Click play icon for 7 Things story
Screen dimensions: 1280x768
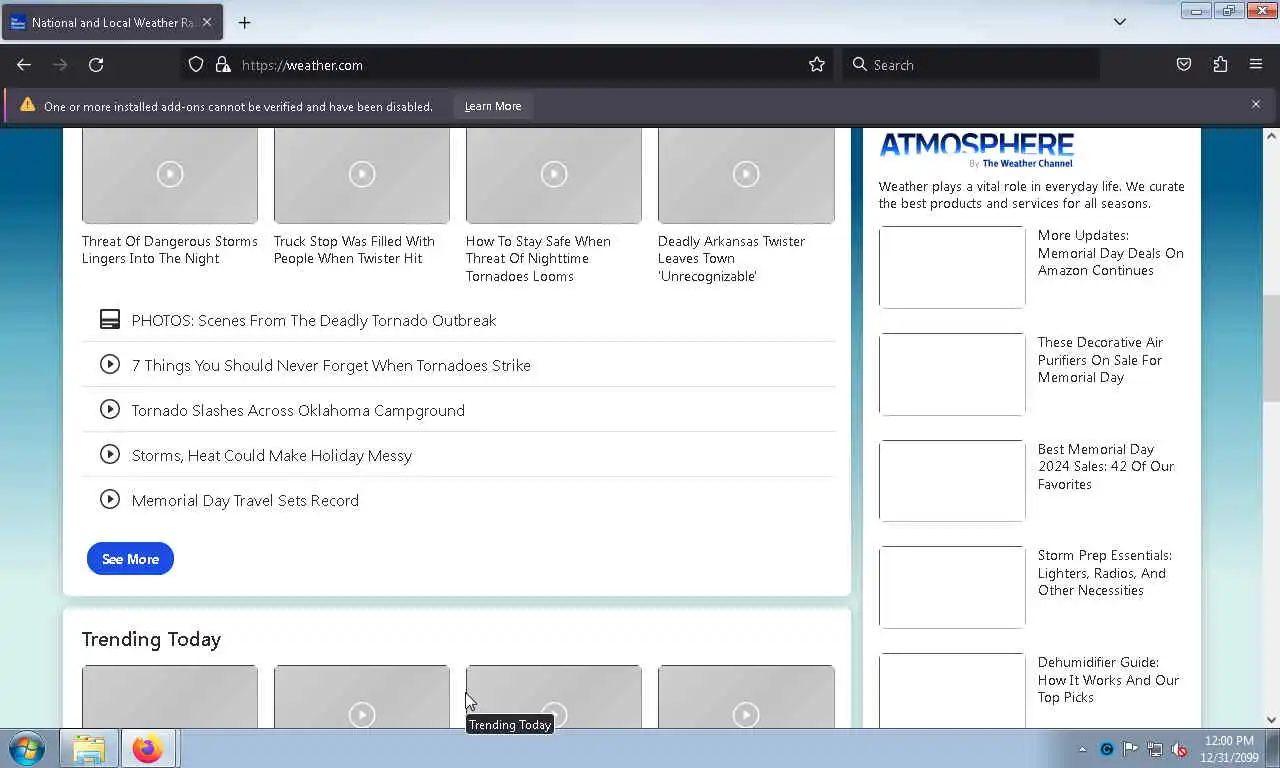pos(110,365)
